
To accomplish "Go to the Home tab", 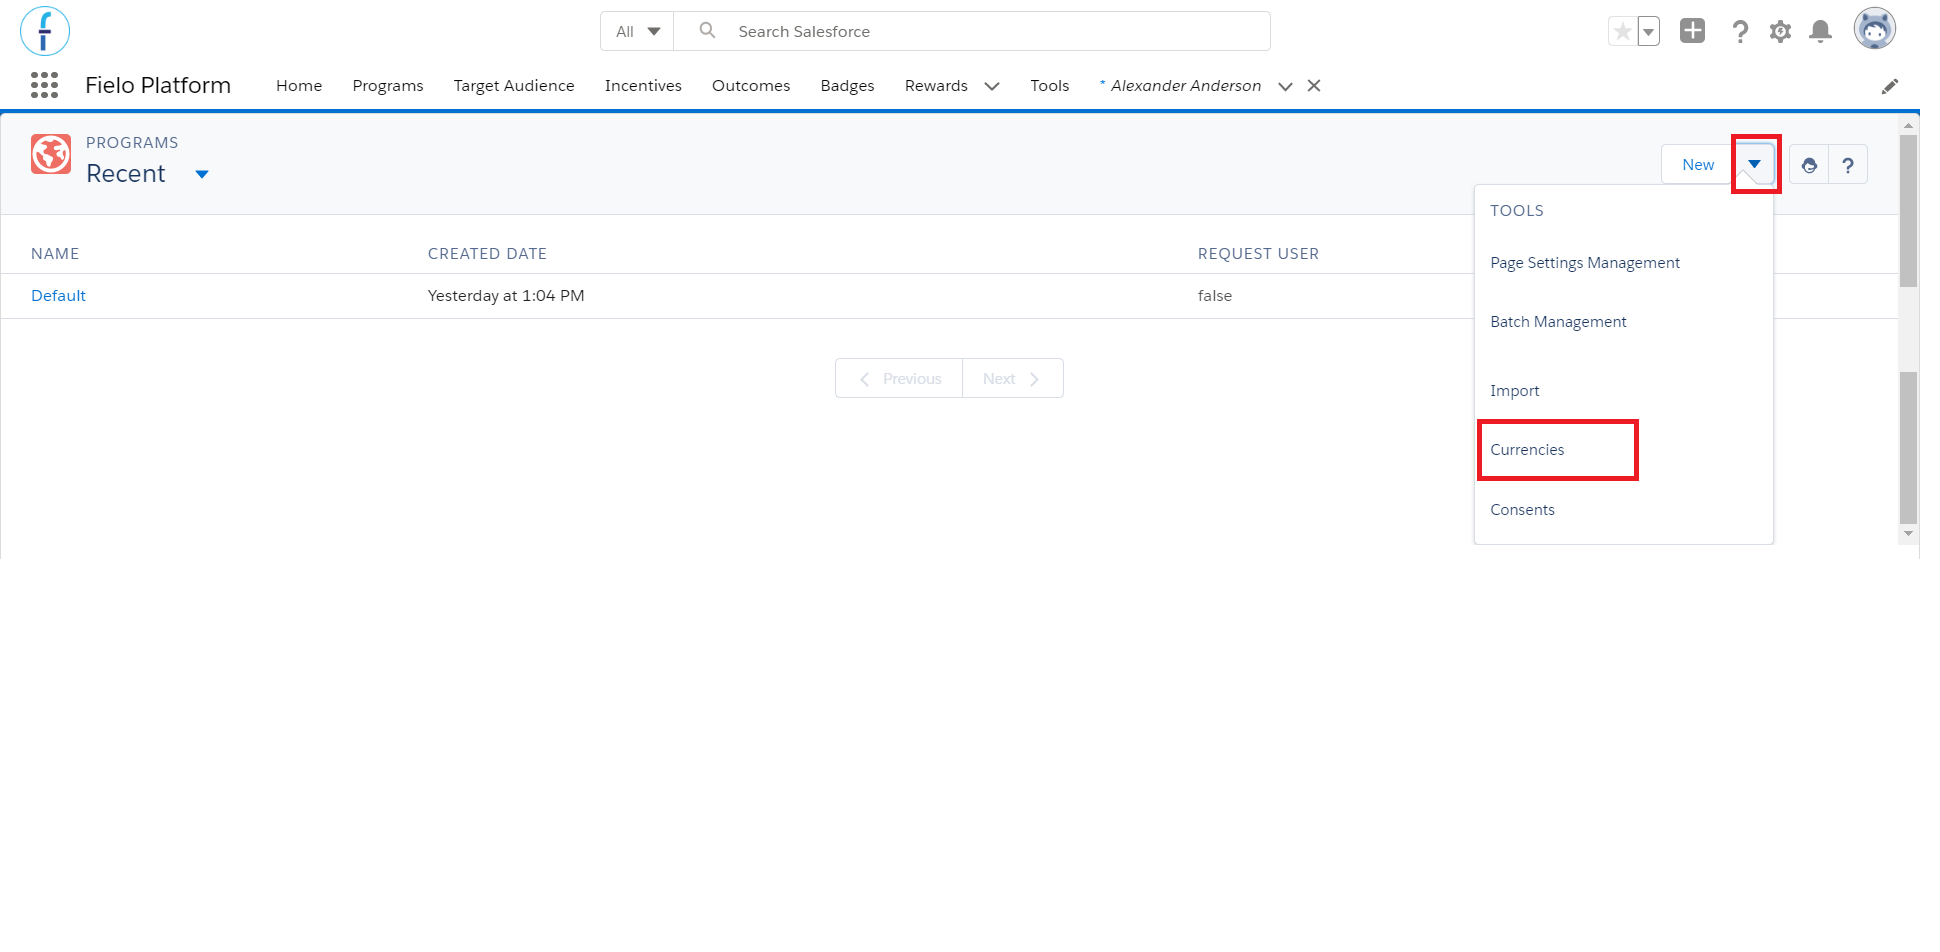I will click(299, 86).
